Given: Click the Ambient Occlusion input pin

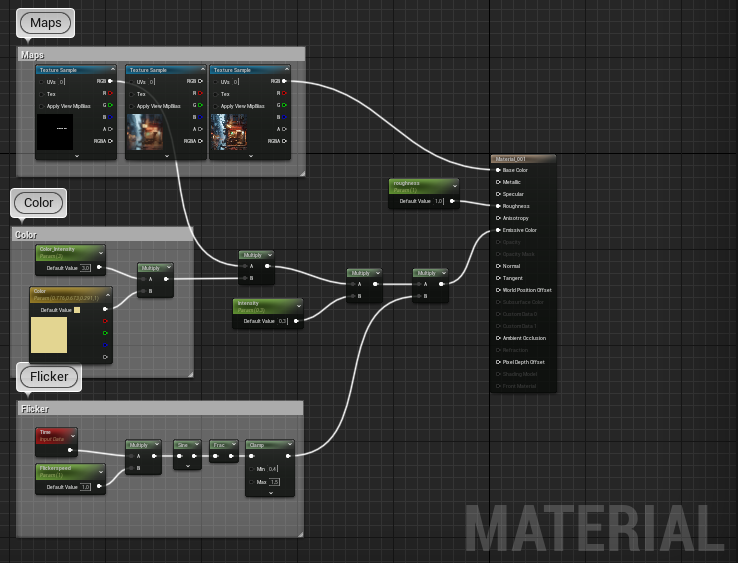Looking at the screenshot, I should 498,338.
